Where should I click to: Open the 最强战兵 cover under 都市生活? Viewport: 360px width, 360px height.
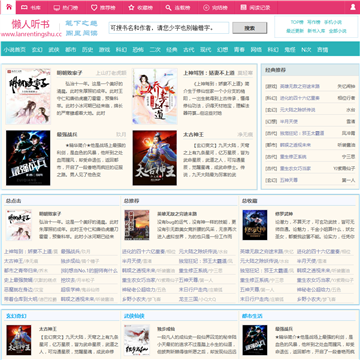point(255,340)
